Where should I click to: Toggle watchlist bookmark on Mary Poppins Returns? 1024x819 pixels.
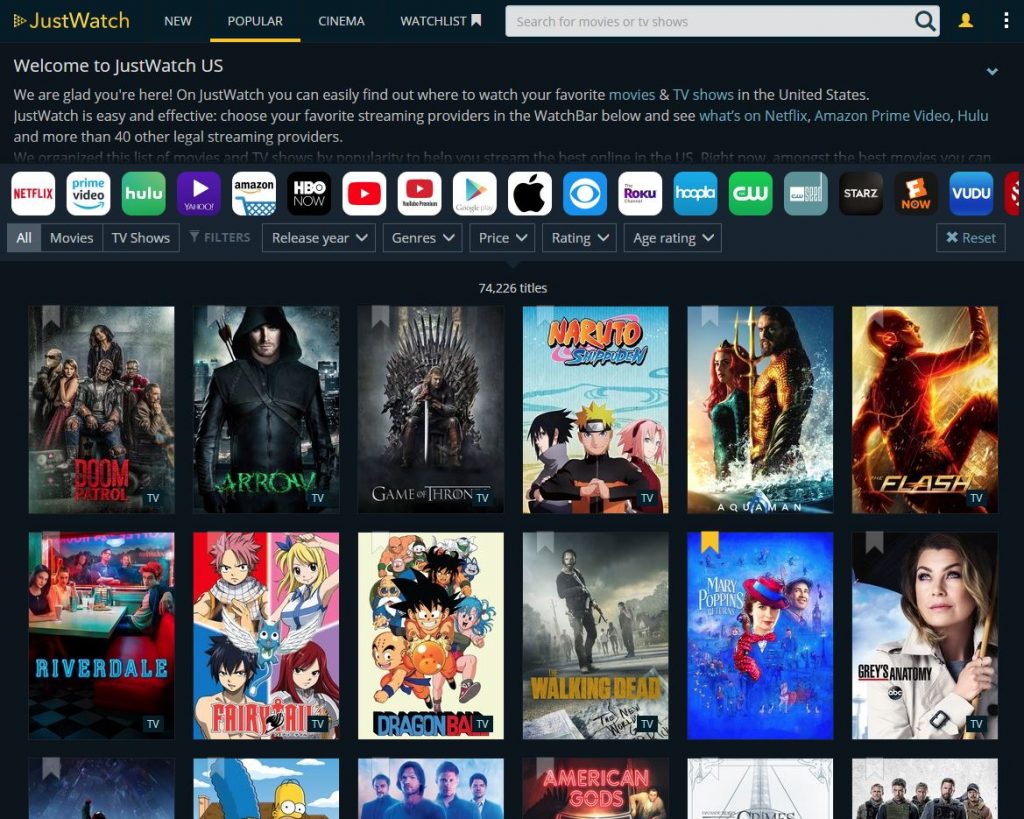tap(709, 543)
